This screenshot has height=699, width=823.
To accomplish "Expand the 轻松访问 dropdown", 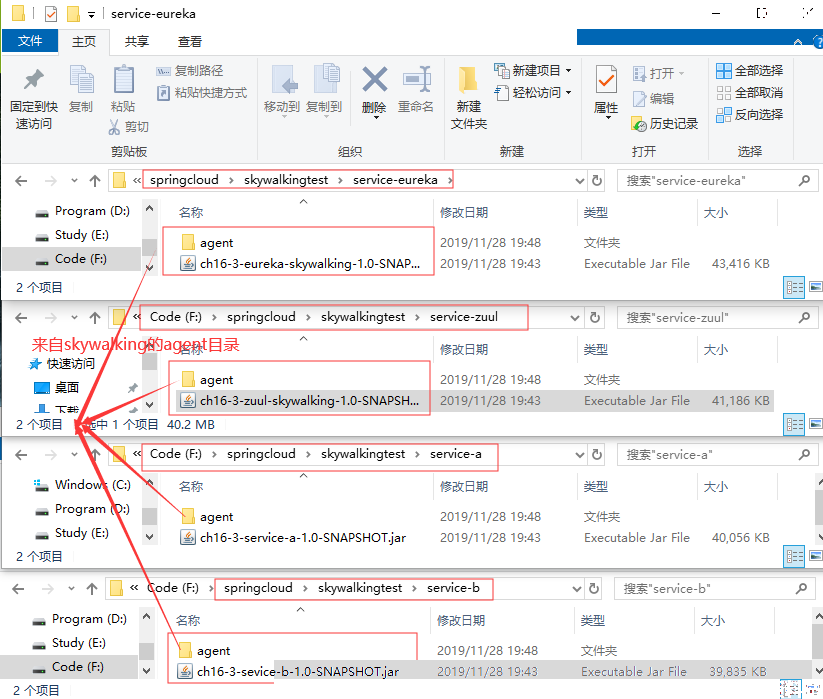I will [568, 92].
